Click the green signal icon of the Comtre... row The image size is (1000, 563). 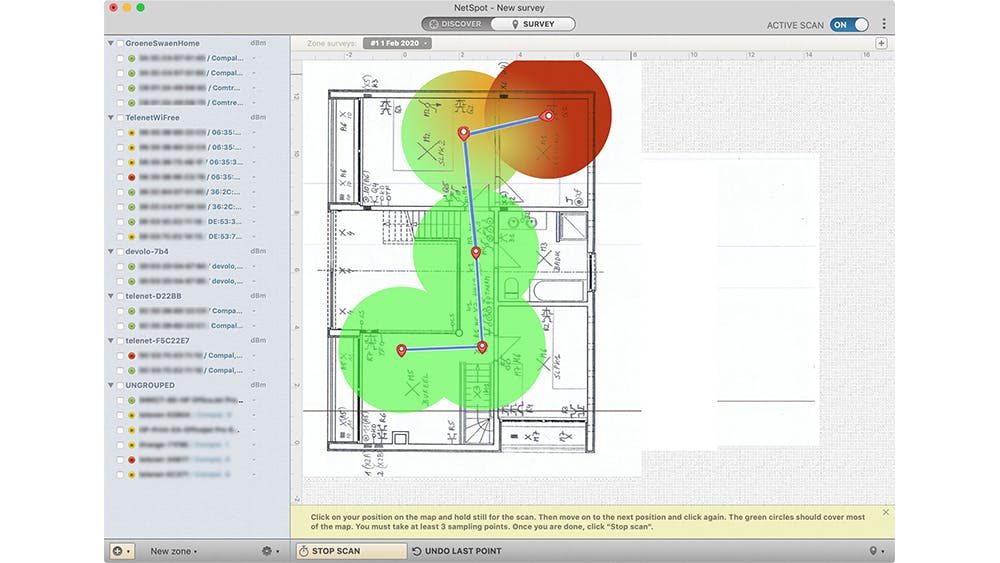pyautogui.click(x=131, y=103)
